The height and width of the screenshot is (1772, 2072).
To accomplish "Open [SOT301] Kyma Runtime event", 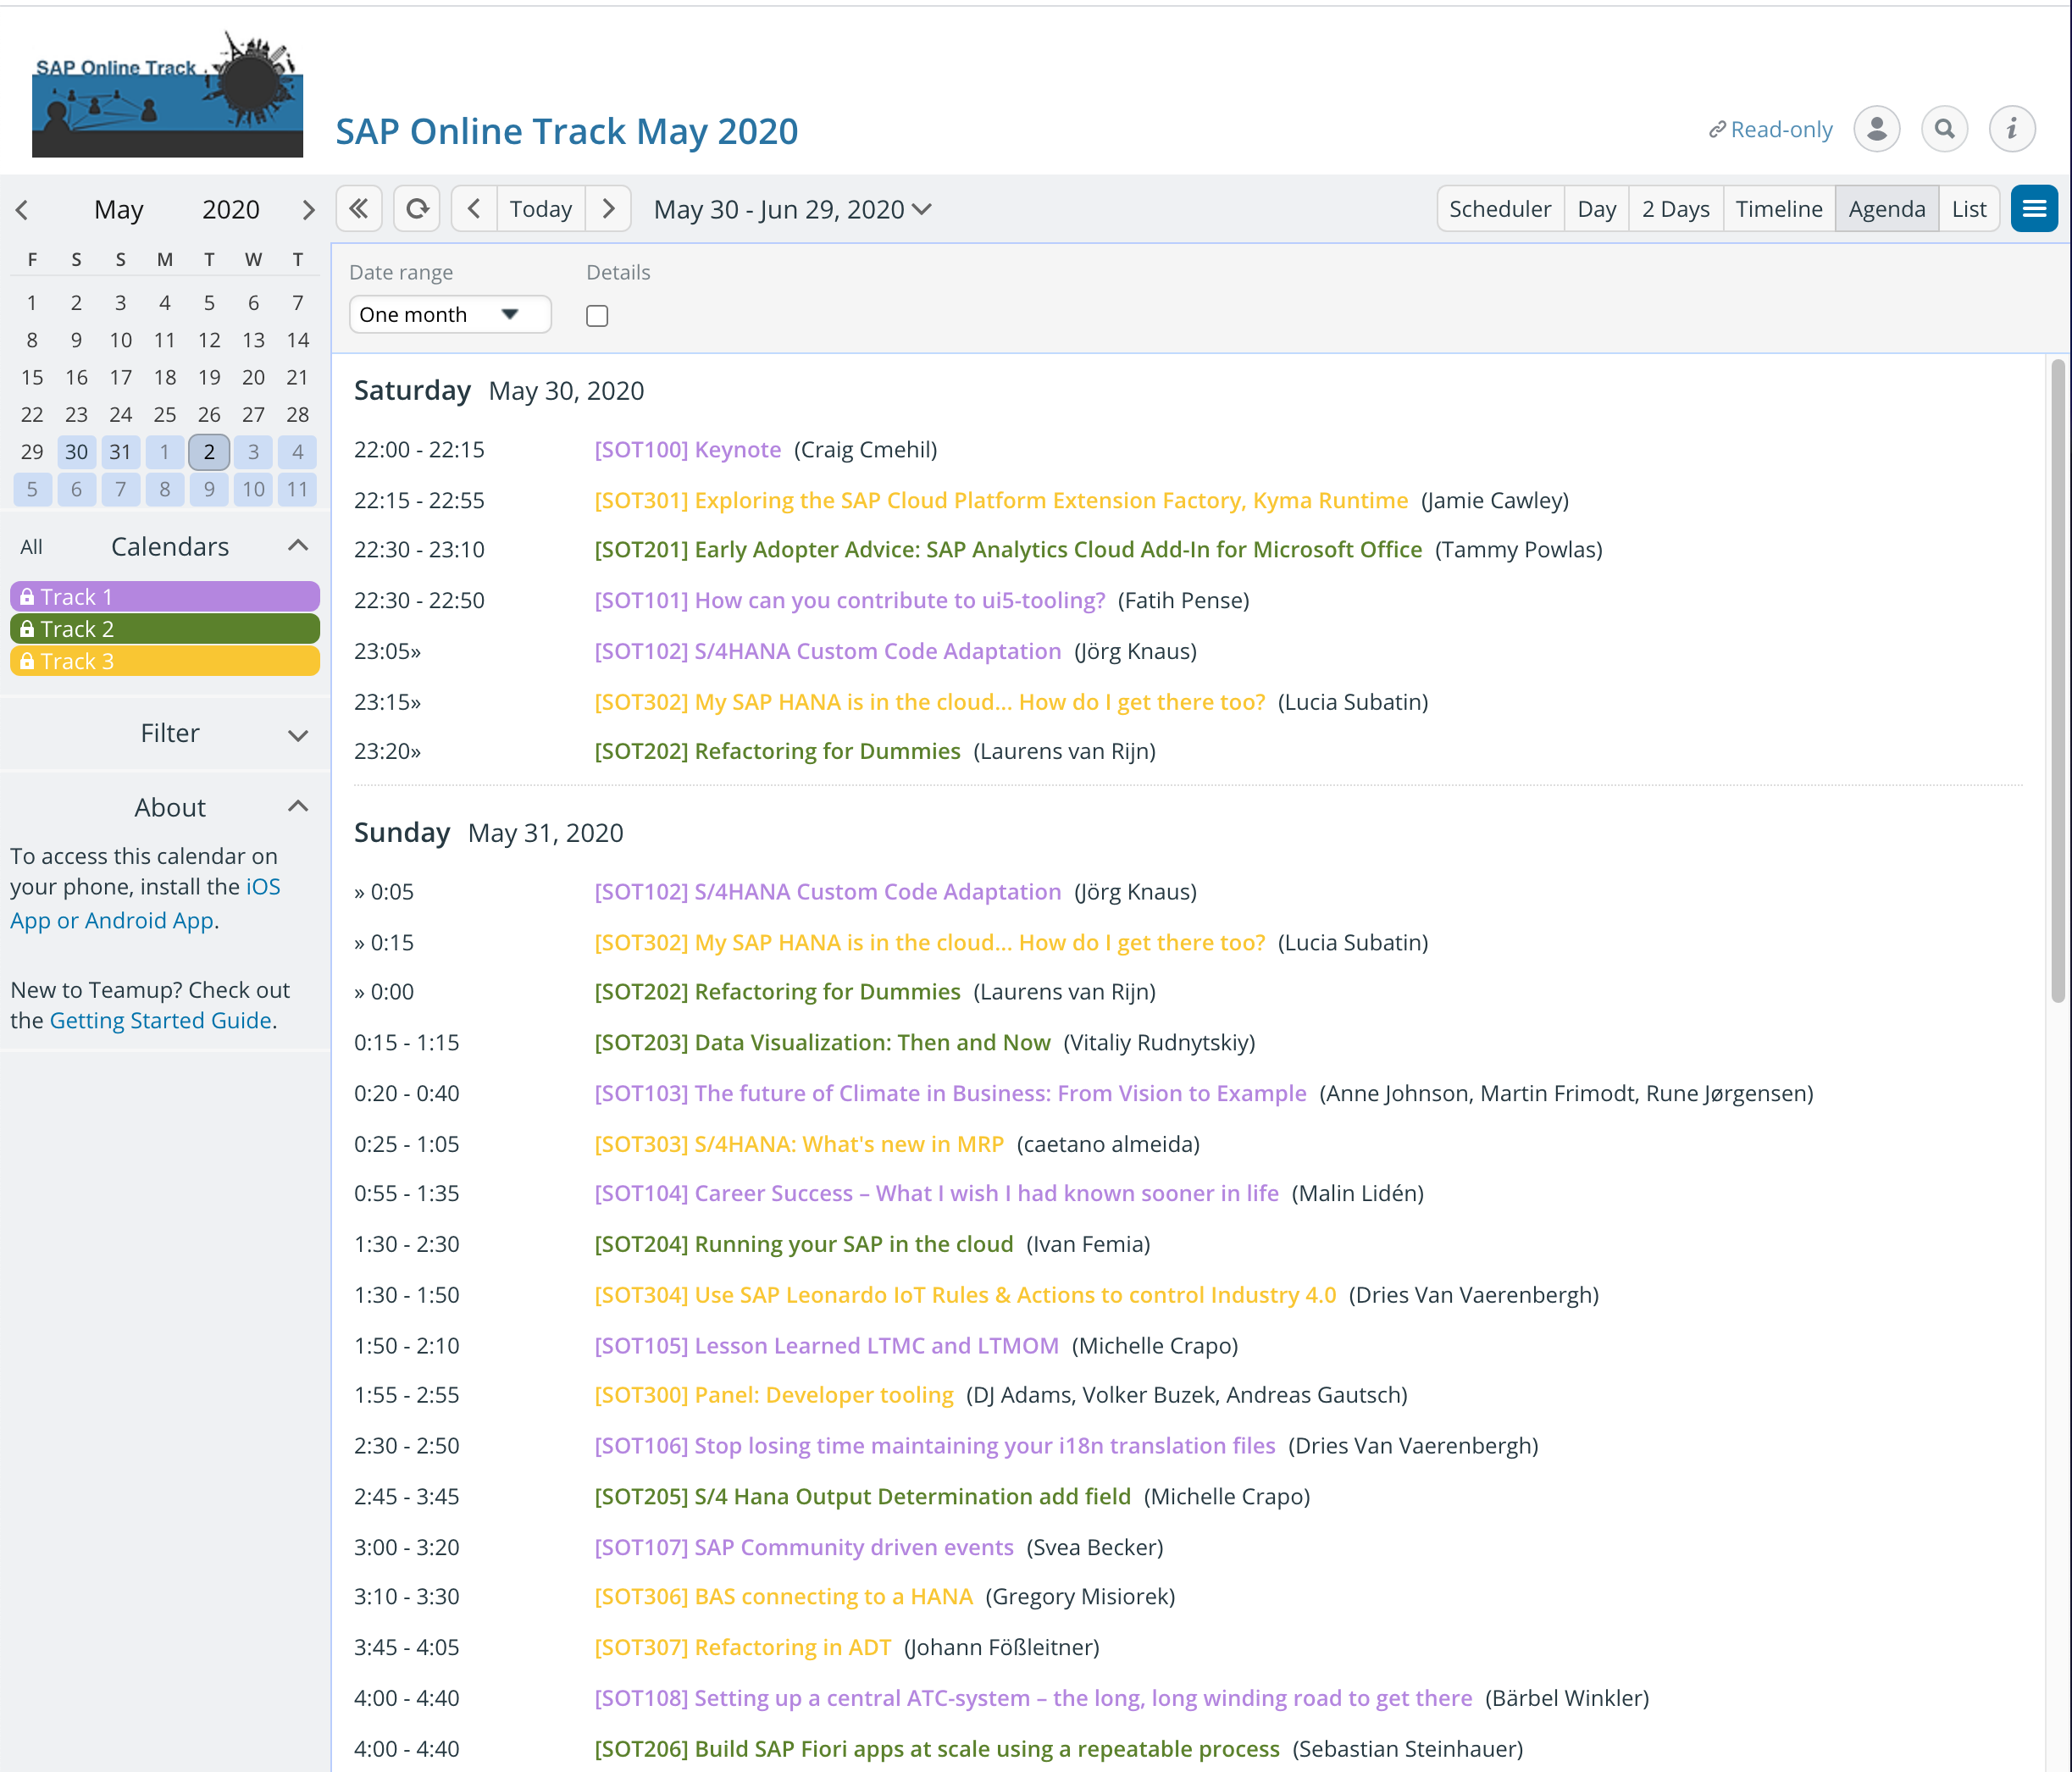I will click(x=1001, y=500).
